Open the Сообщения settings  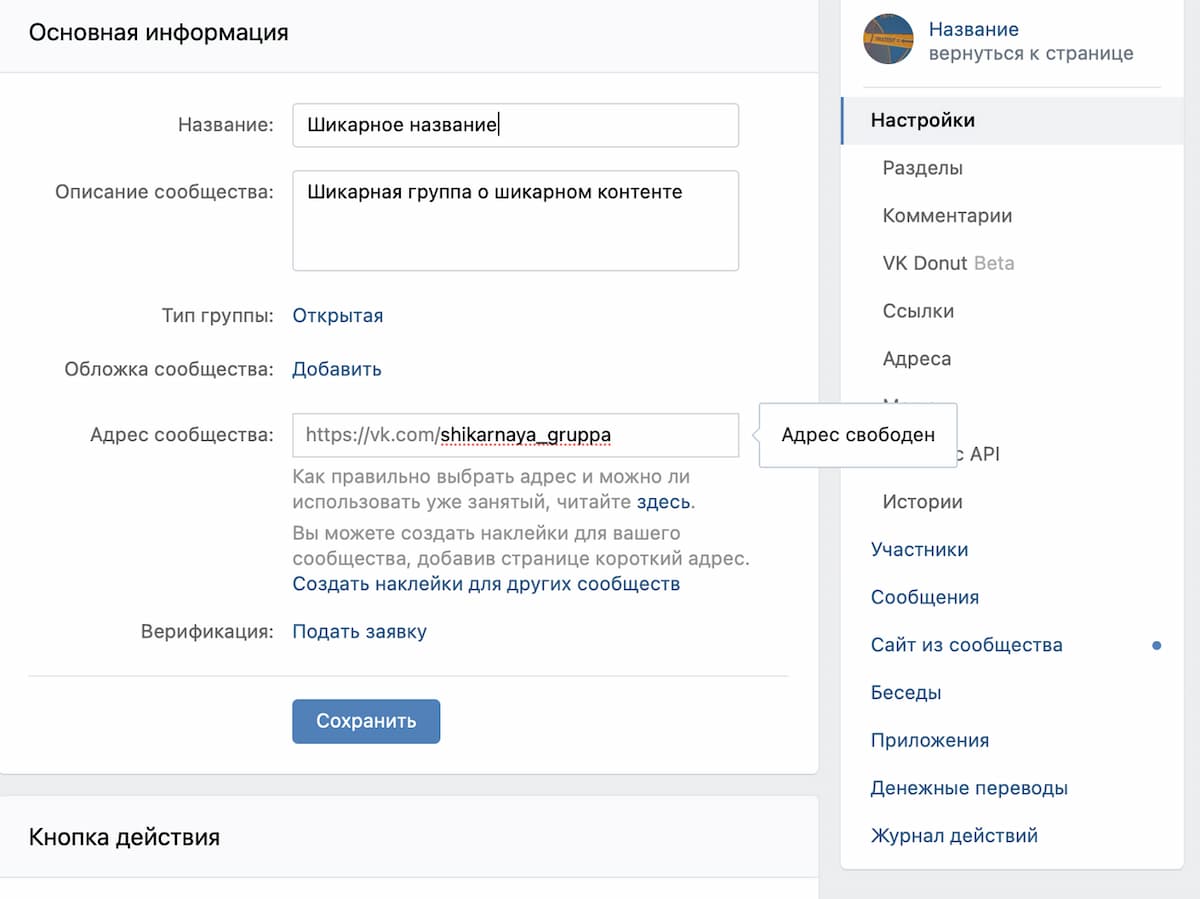pos(925,596)
